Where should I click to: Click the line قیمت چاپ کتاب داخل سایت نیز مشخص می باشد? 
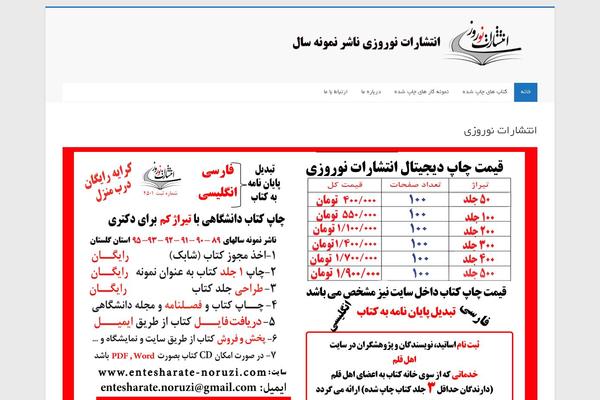[x=406, y=292]
